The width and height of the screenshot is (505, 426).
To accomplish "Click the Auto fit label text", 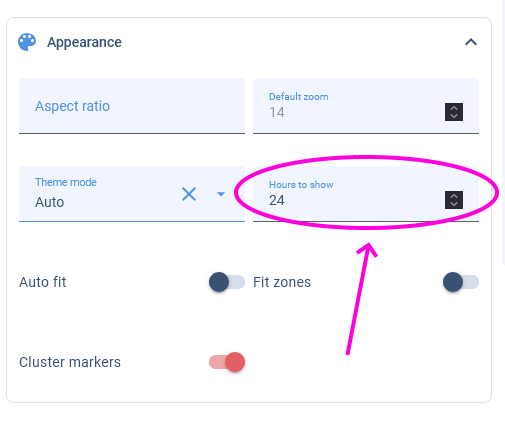I will [43, 282].
